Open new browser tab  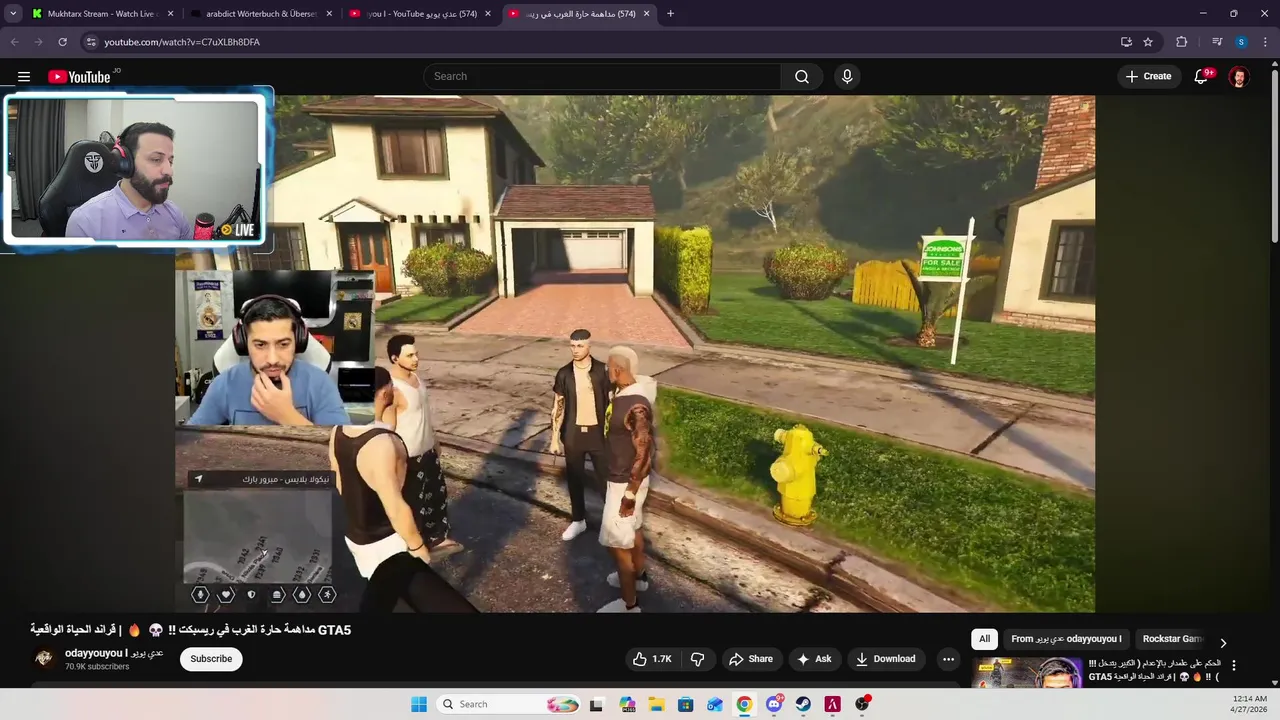coord(670,13)
